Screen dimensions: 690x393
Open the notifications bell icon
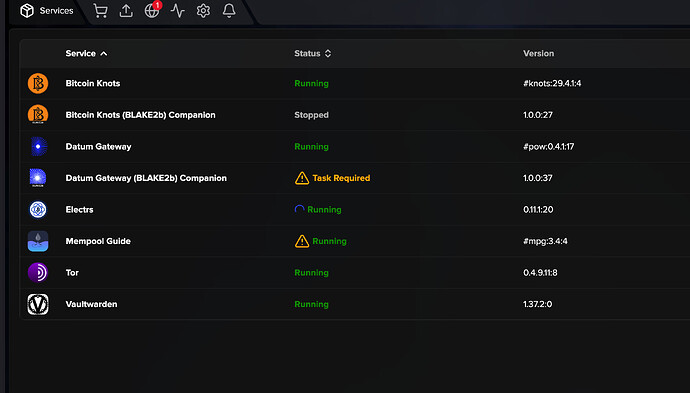click(x=229, y=11)
